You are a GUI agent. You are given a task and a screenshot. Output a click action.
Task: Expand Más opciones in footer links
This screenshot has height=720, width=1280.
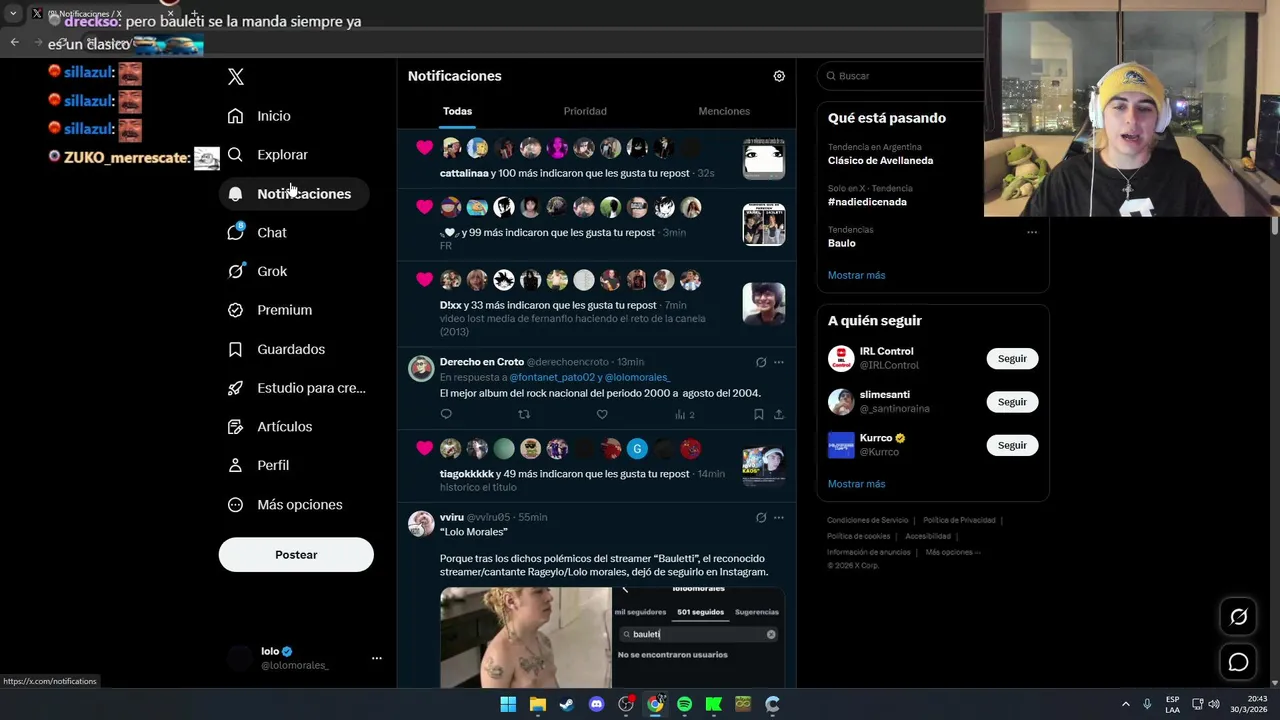coord(953,552)
